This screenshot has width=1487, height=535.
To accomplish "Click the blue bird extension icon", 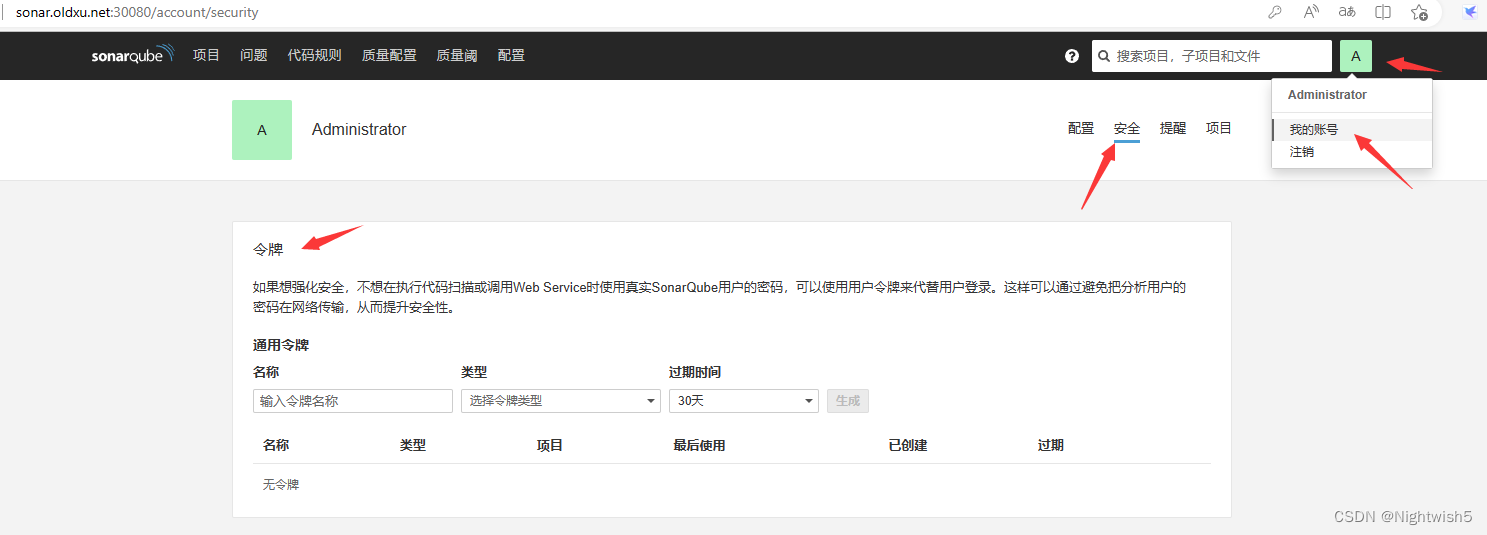I will coord(1471,12).
